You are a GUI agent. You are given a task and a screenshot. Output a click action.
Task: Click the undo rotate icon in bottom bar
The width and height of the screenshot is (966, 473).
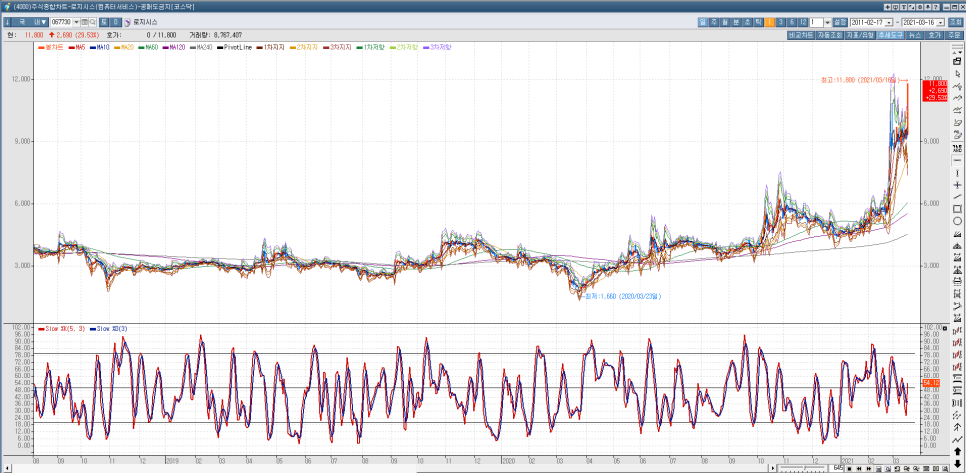[x=898, y=469]
